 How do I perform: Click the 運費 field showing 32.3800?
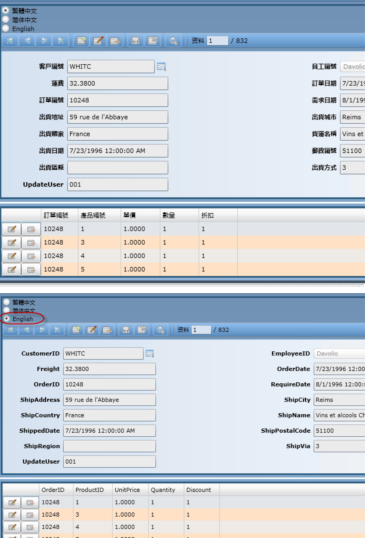[x=118, y=83]
